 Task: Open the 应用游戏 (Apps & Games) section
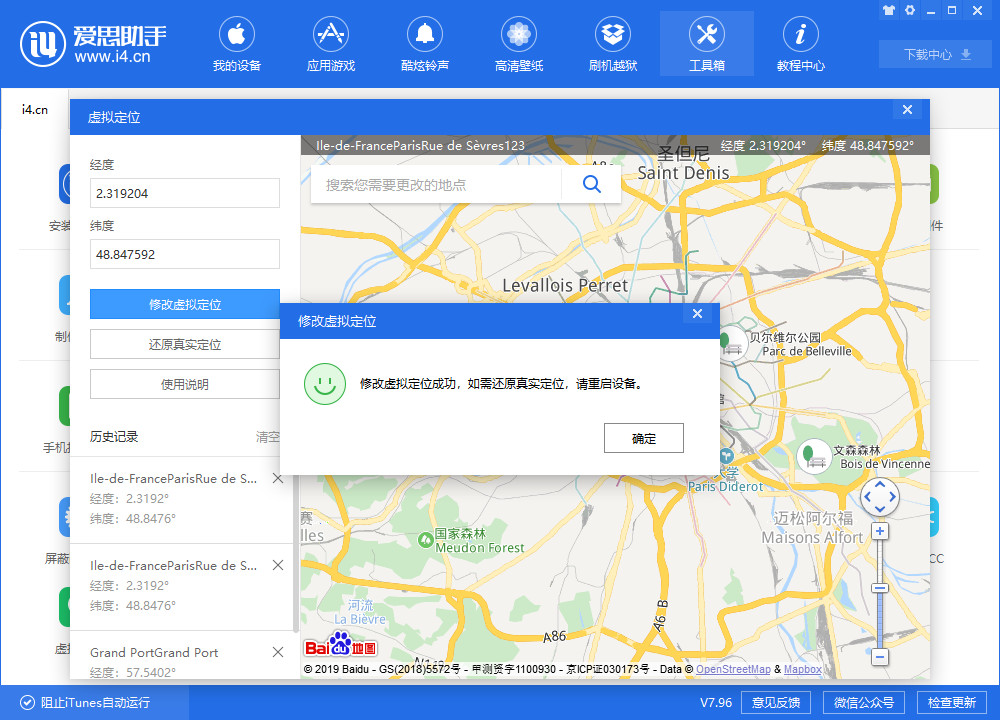[x=330, y=43]
